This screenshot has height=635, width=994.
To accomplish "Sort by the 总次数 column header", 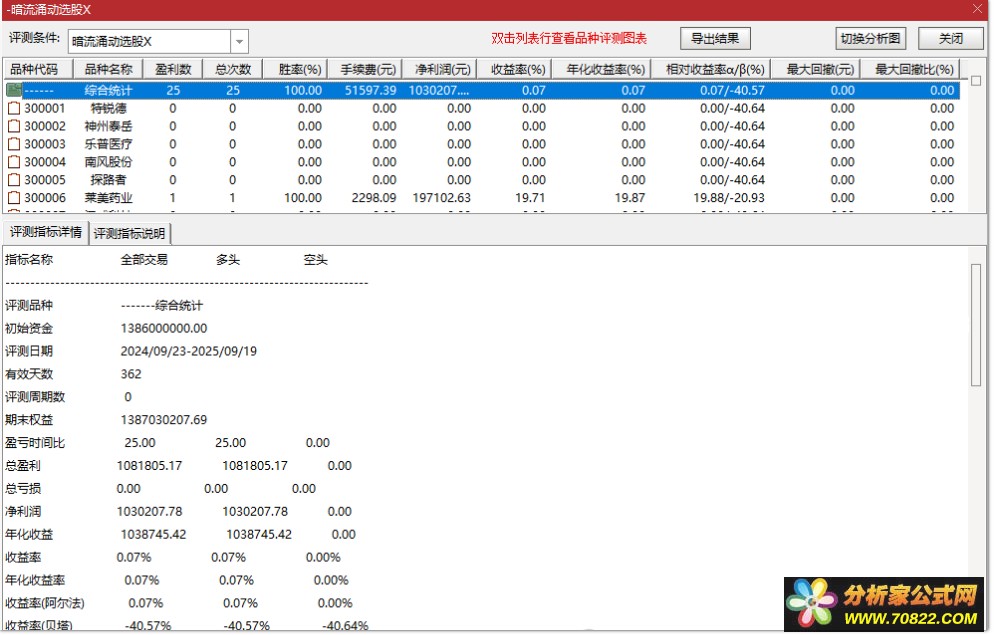I will click(233, 69).
